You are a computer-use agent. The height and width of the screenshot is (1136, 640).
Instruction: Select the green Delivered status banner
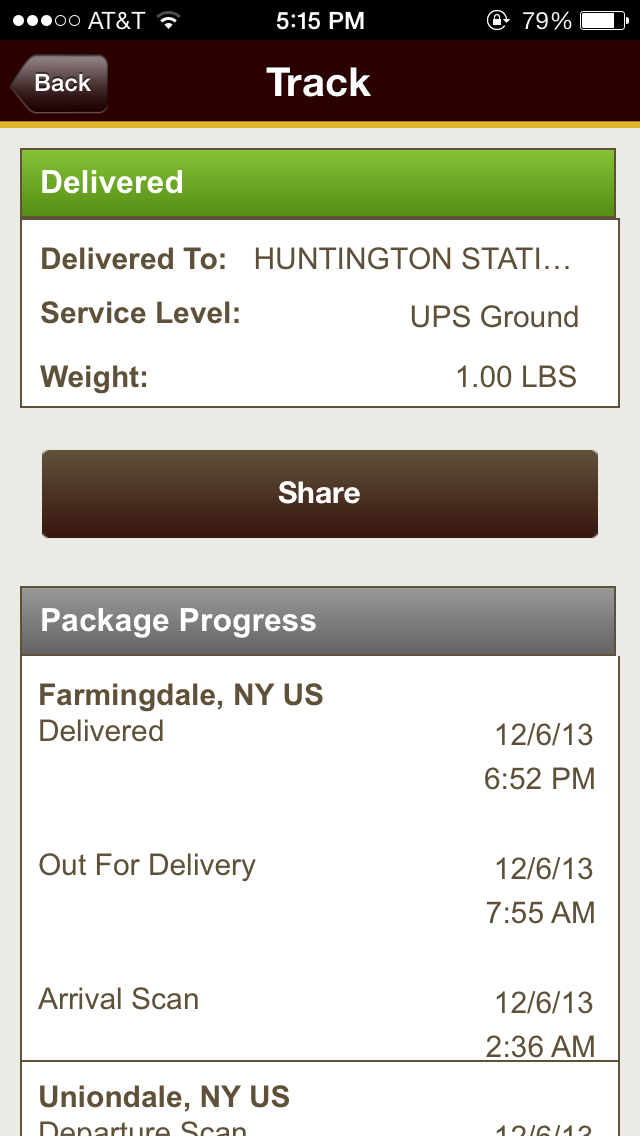pyautogui.click(x=318, y=183)
